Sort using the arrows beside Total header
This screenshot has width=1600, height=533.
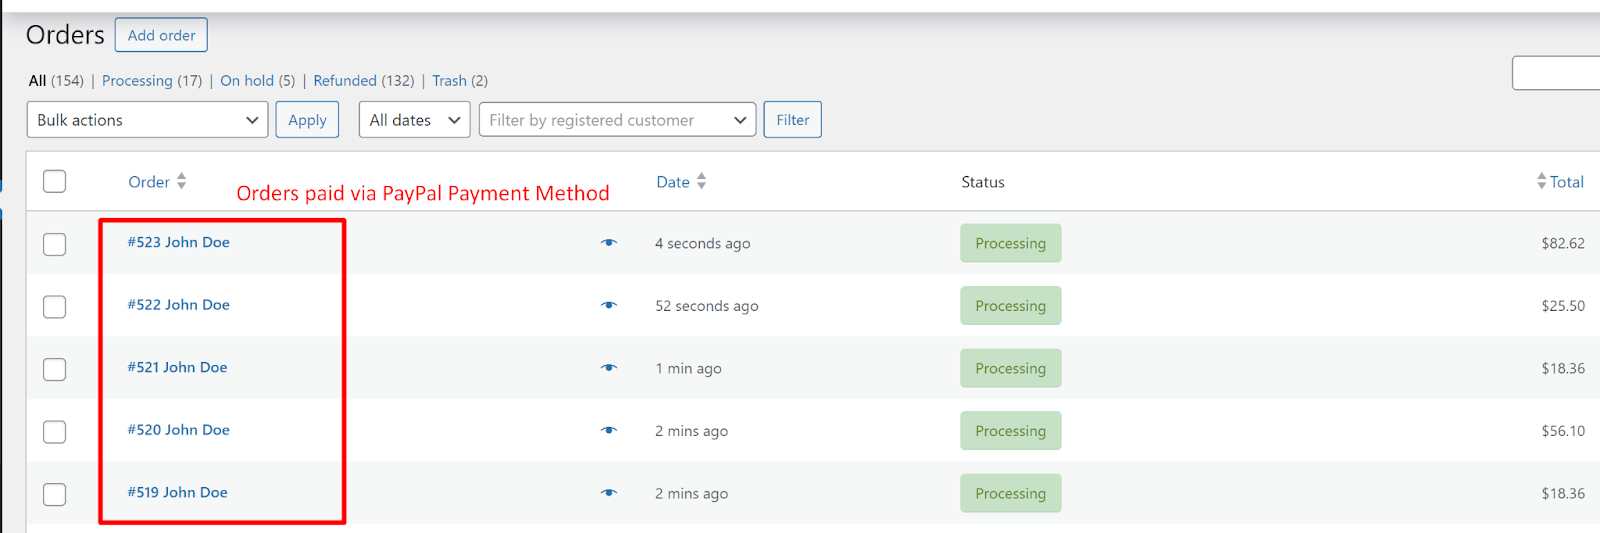click(1541, 181)
